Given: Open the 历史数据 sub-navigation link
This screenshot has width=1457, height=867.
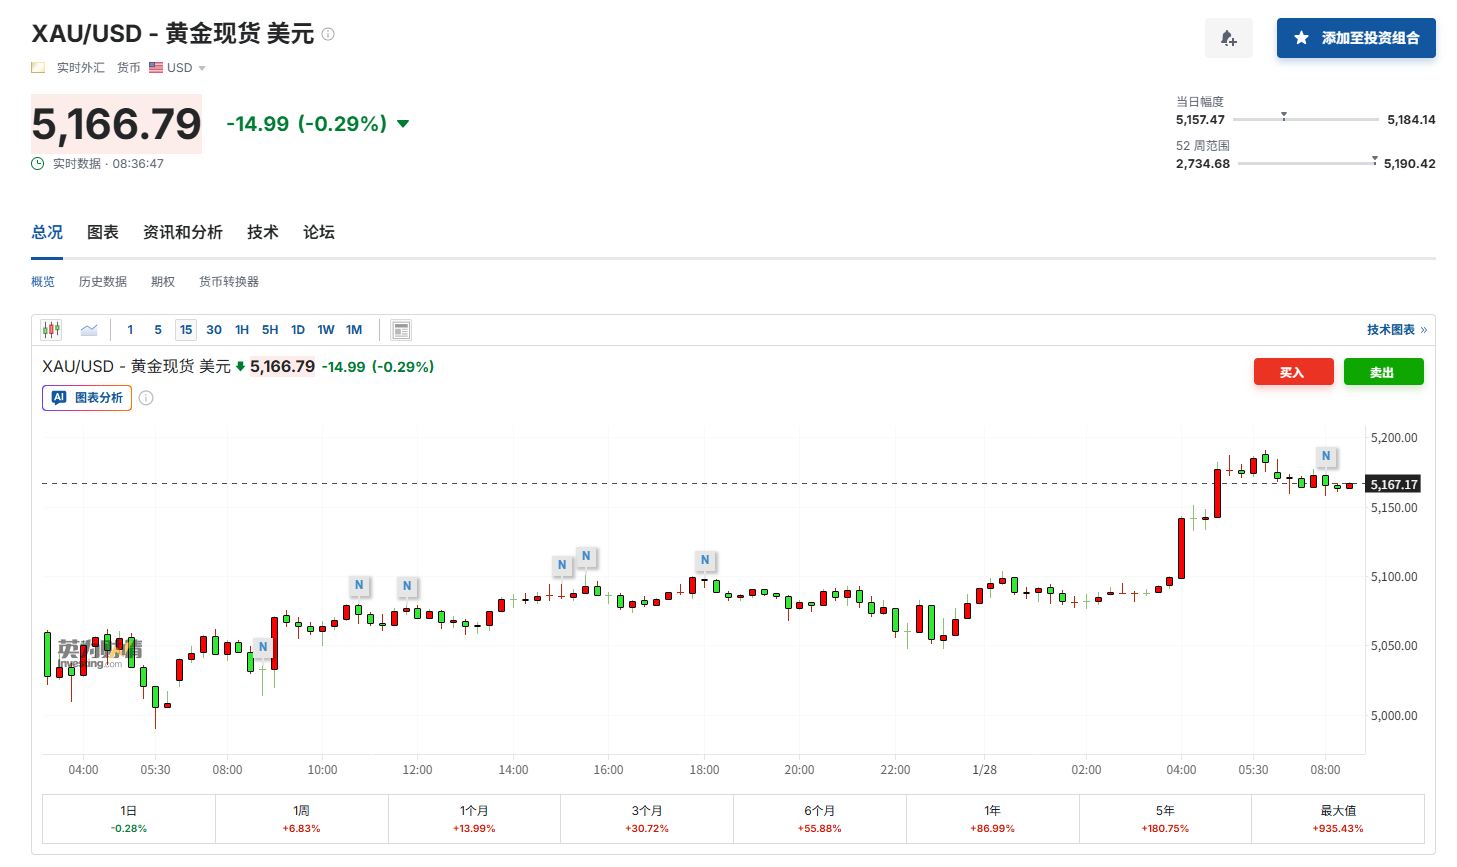Looking at the screenshot, I should click(x=103, y=282).
